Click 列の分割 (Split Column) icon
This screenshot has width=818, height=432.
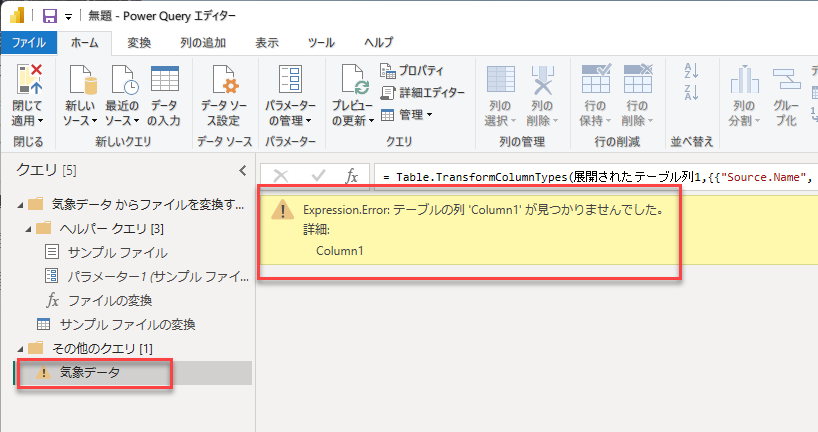pos(744,79)
